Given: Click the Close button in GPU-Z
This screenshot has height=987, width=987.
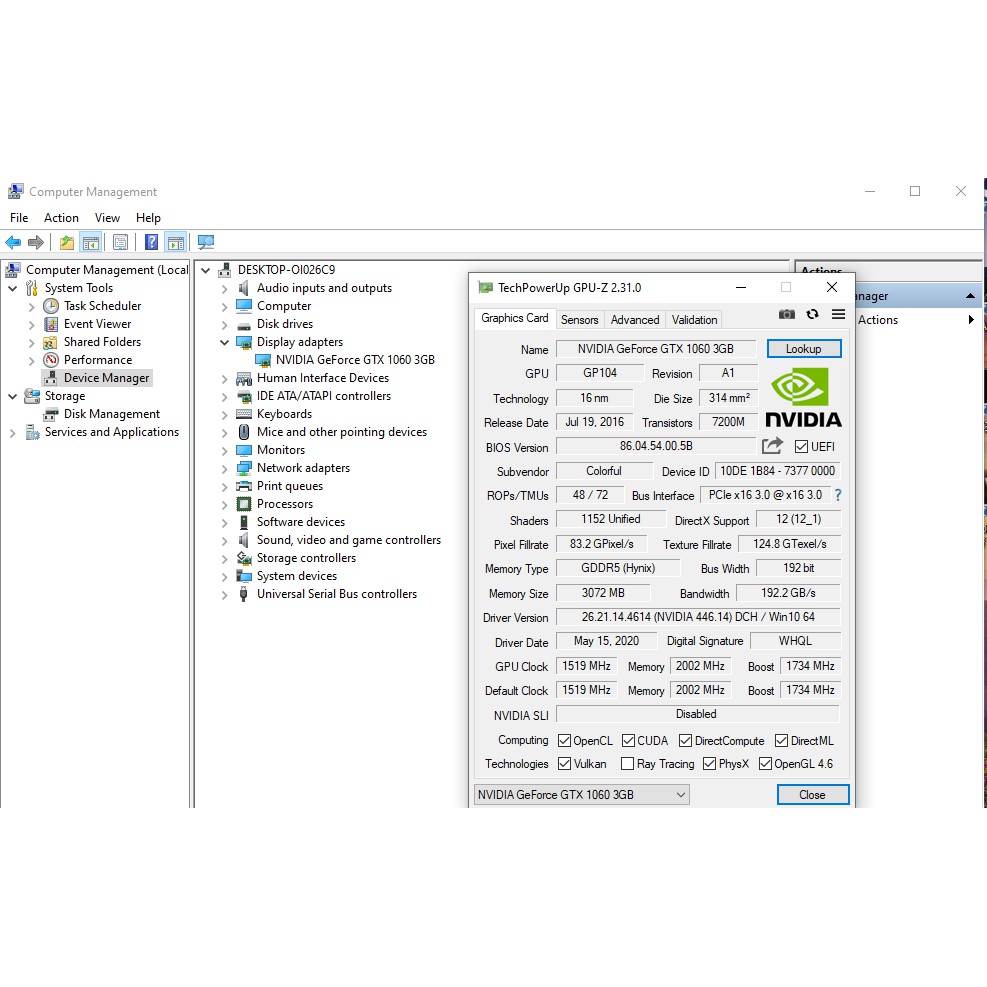Looking at the screenshot, I should pos(812,795).
